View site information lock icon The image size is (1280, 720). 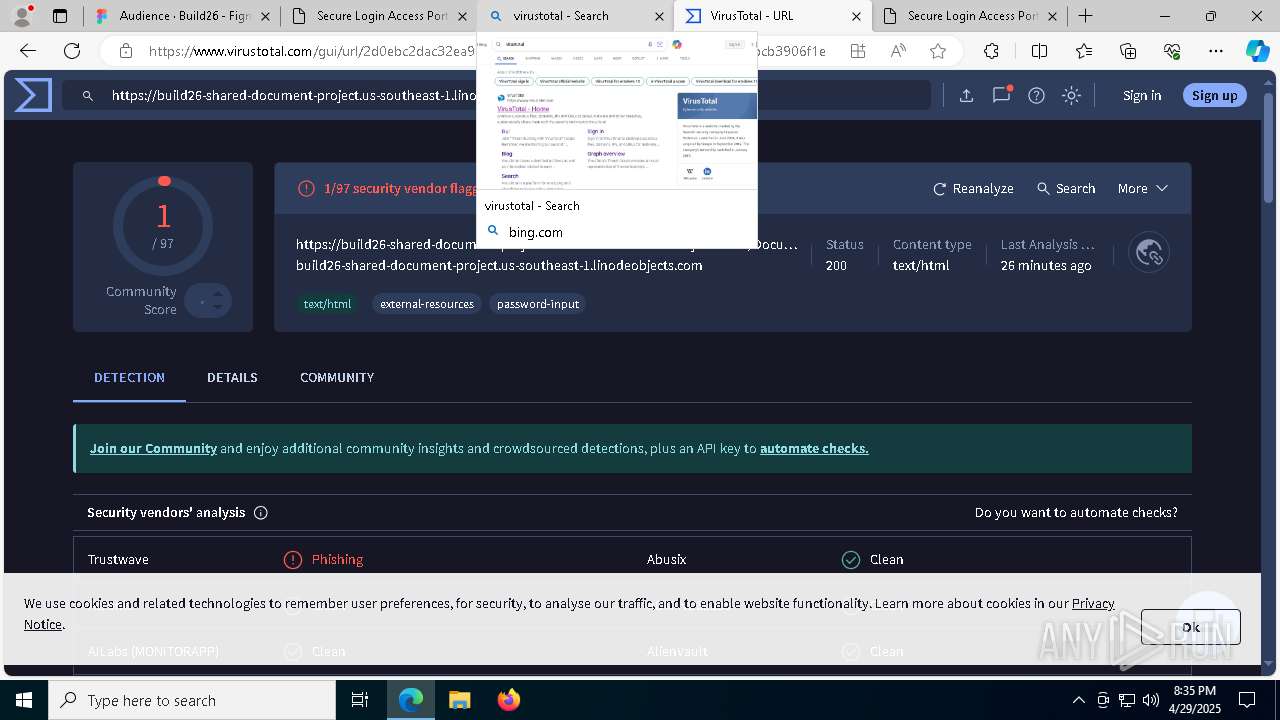125,51
